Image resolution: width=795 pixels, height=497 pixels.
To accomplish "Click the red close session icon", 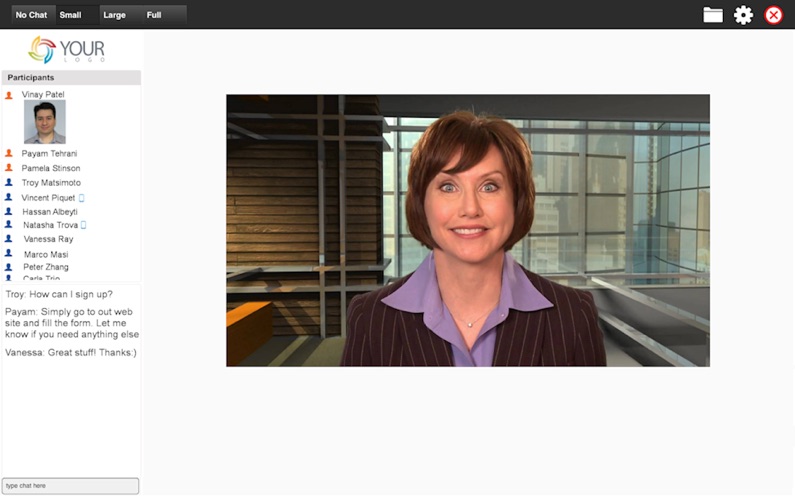I will [774, 15].
